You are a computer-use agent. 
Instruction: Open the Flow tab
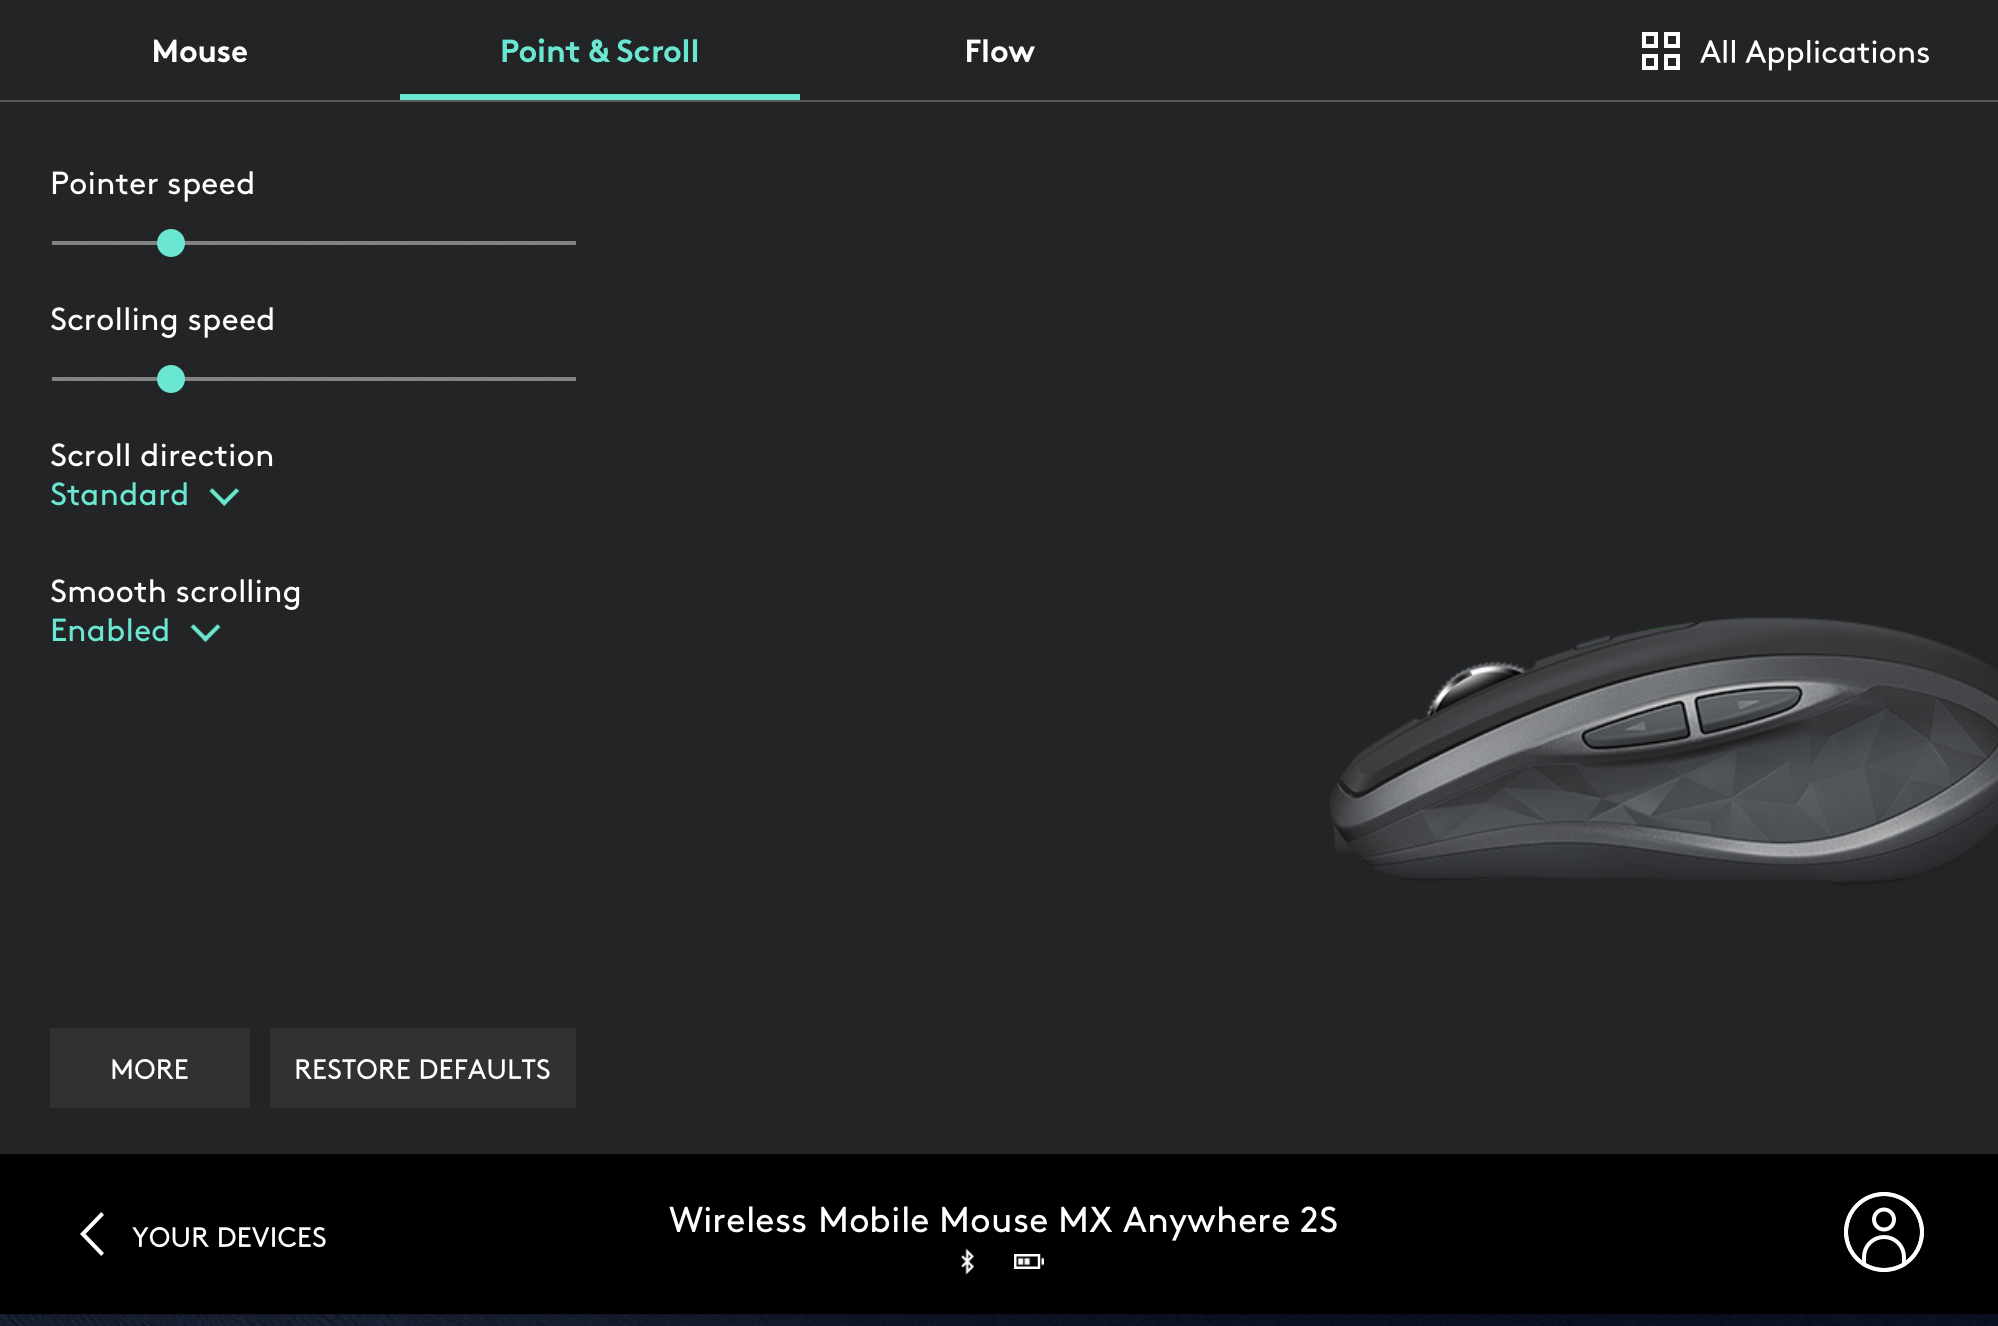(x=999, y=52)
